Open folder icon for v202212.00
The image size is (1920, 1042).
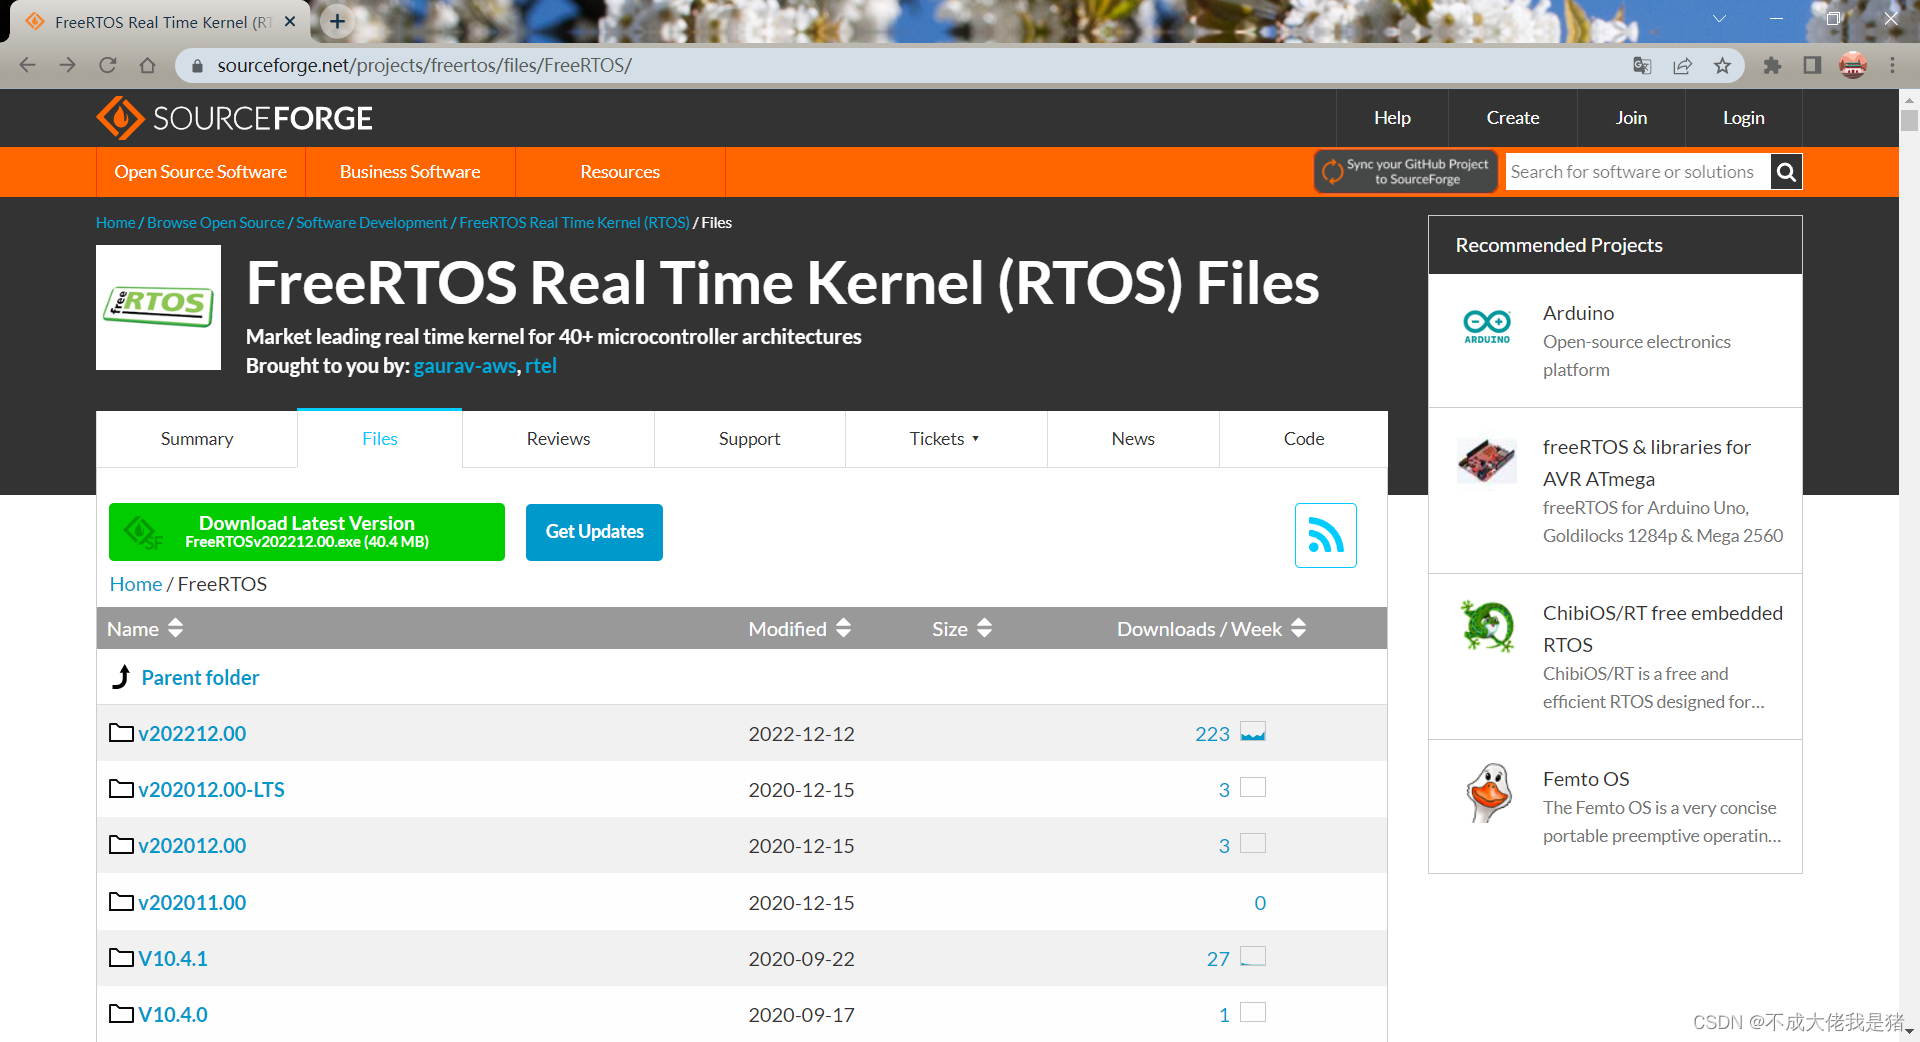[x=121, y=733]
